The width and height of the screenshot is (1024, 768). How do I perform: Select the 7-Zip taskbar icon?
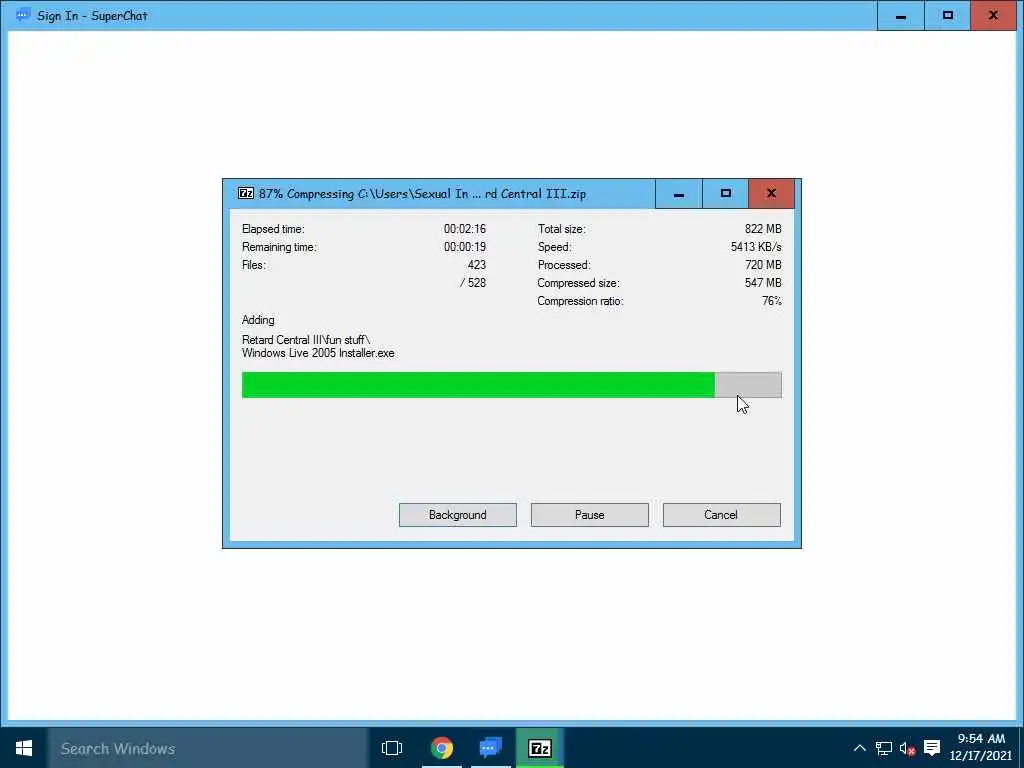(x=539, y=748)
